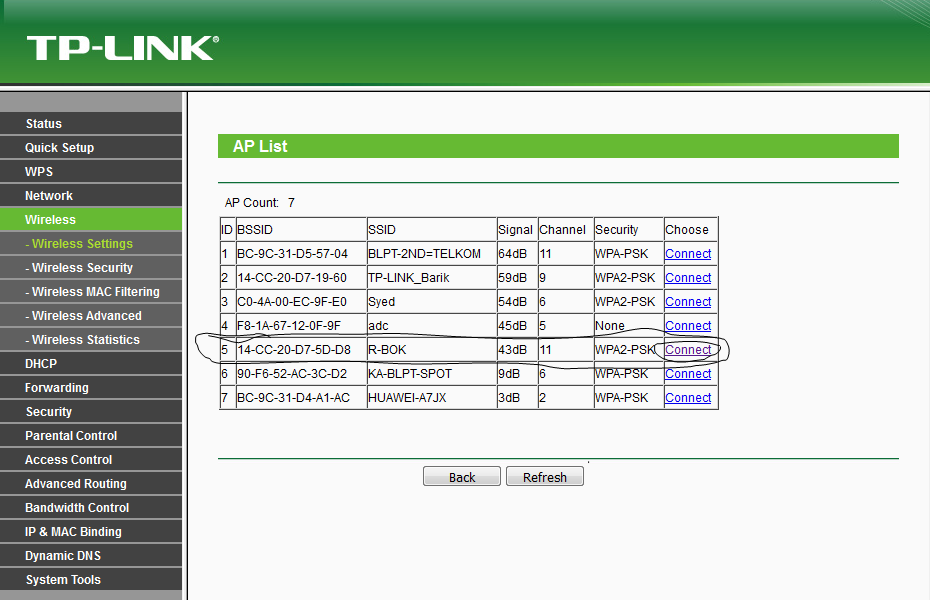Click the 43dB signal value
This screenshot has width=930, height=600.
[512, 350]
